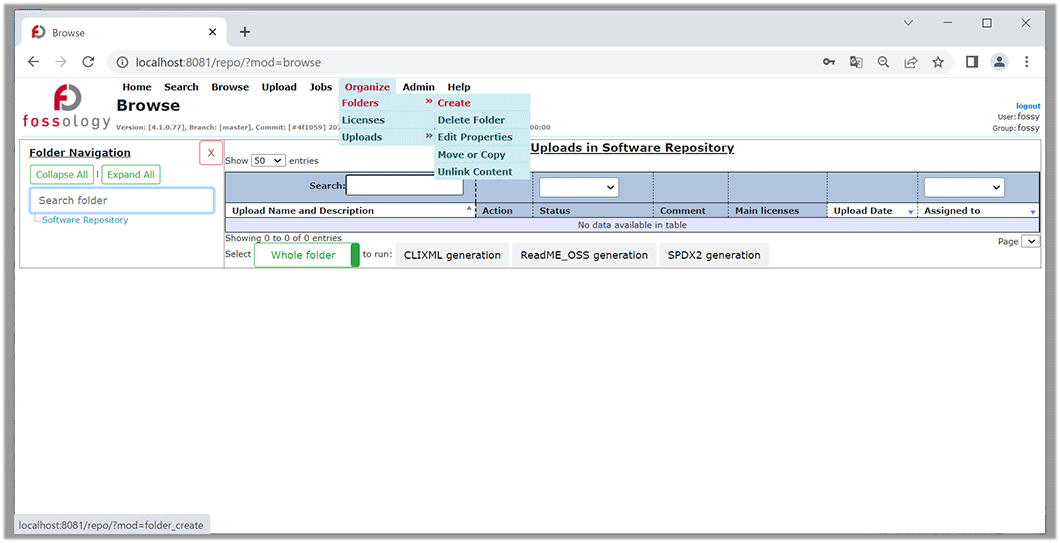This screenshot has width=1060, height=543.
Task: Reload the page with the refresh icon
Action: 88,62
